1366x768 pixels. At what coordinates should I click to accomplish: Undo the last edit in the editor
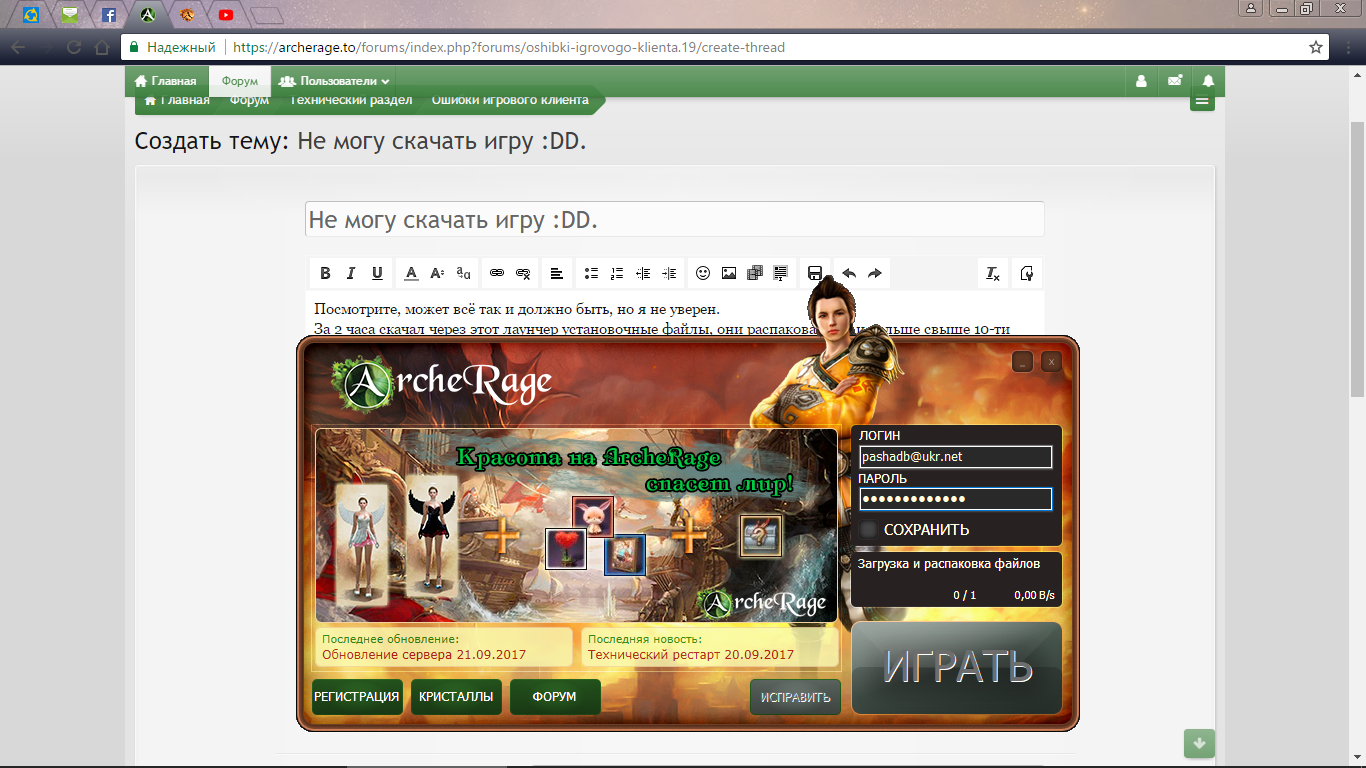(x=849, y=273)
